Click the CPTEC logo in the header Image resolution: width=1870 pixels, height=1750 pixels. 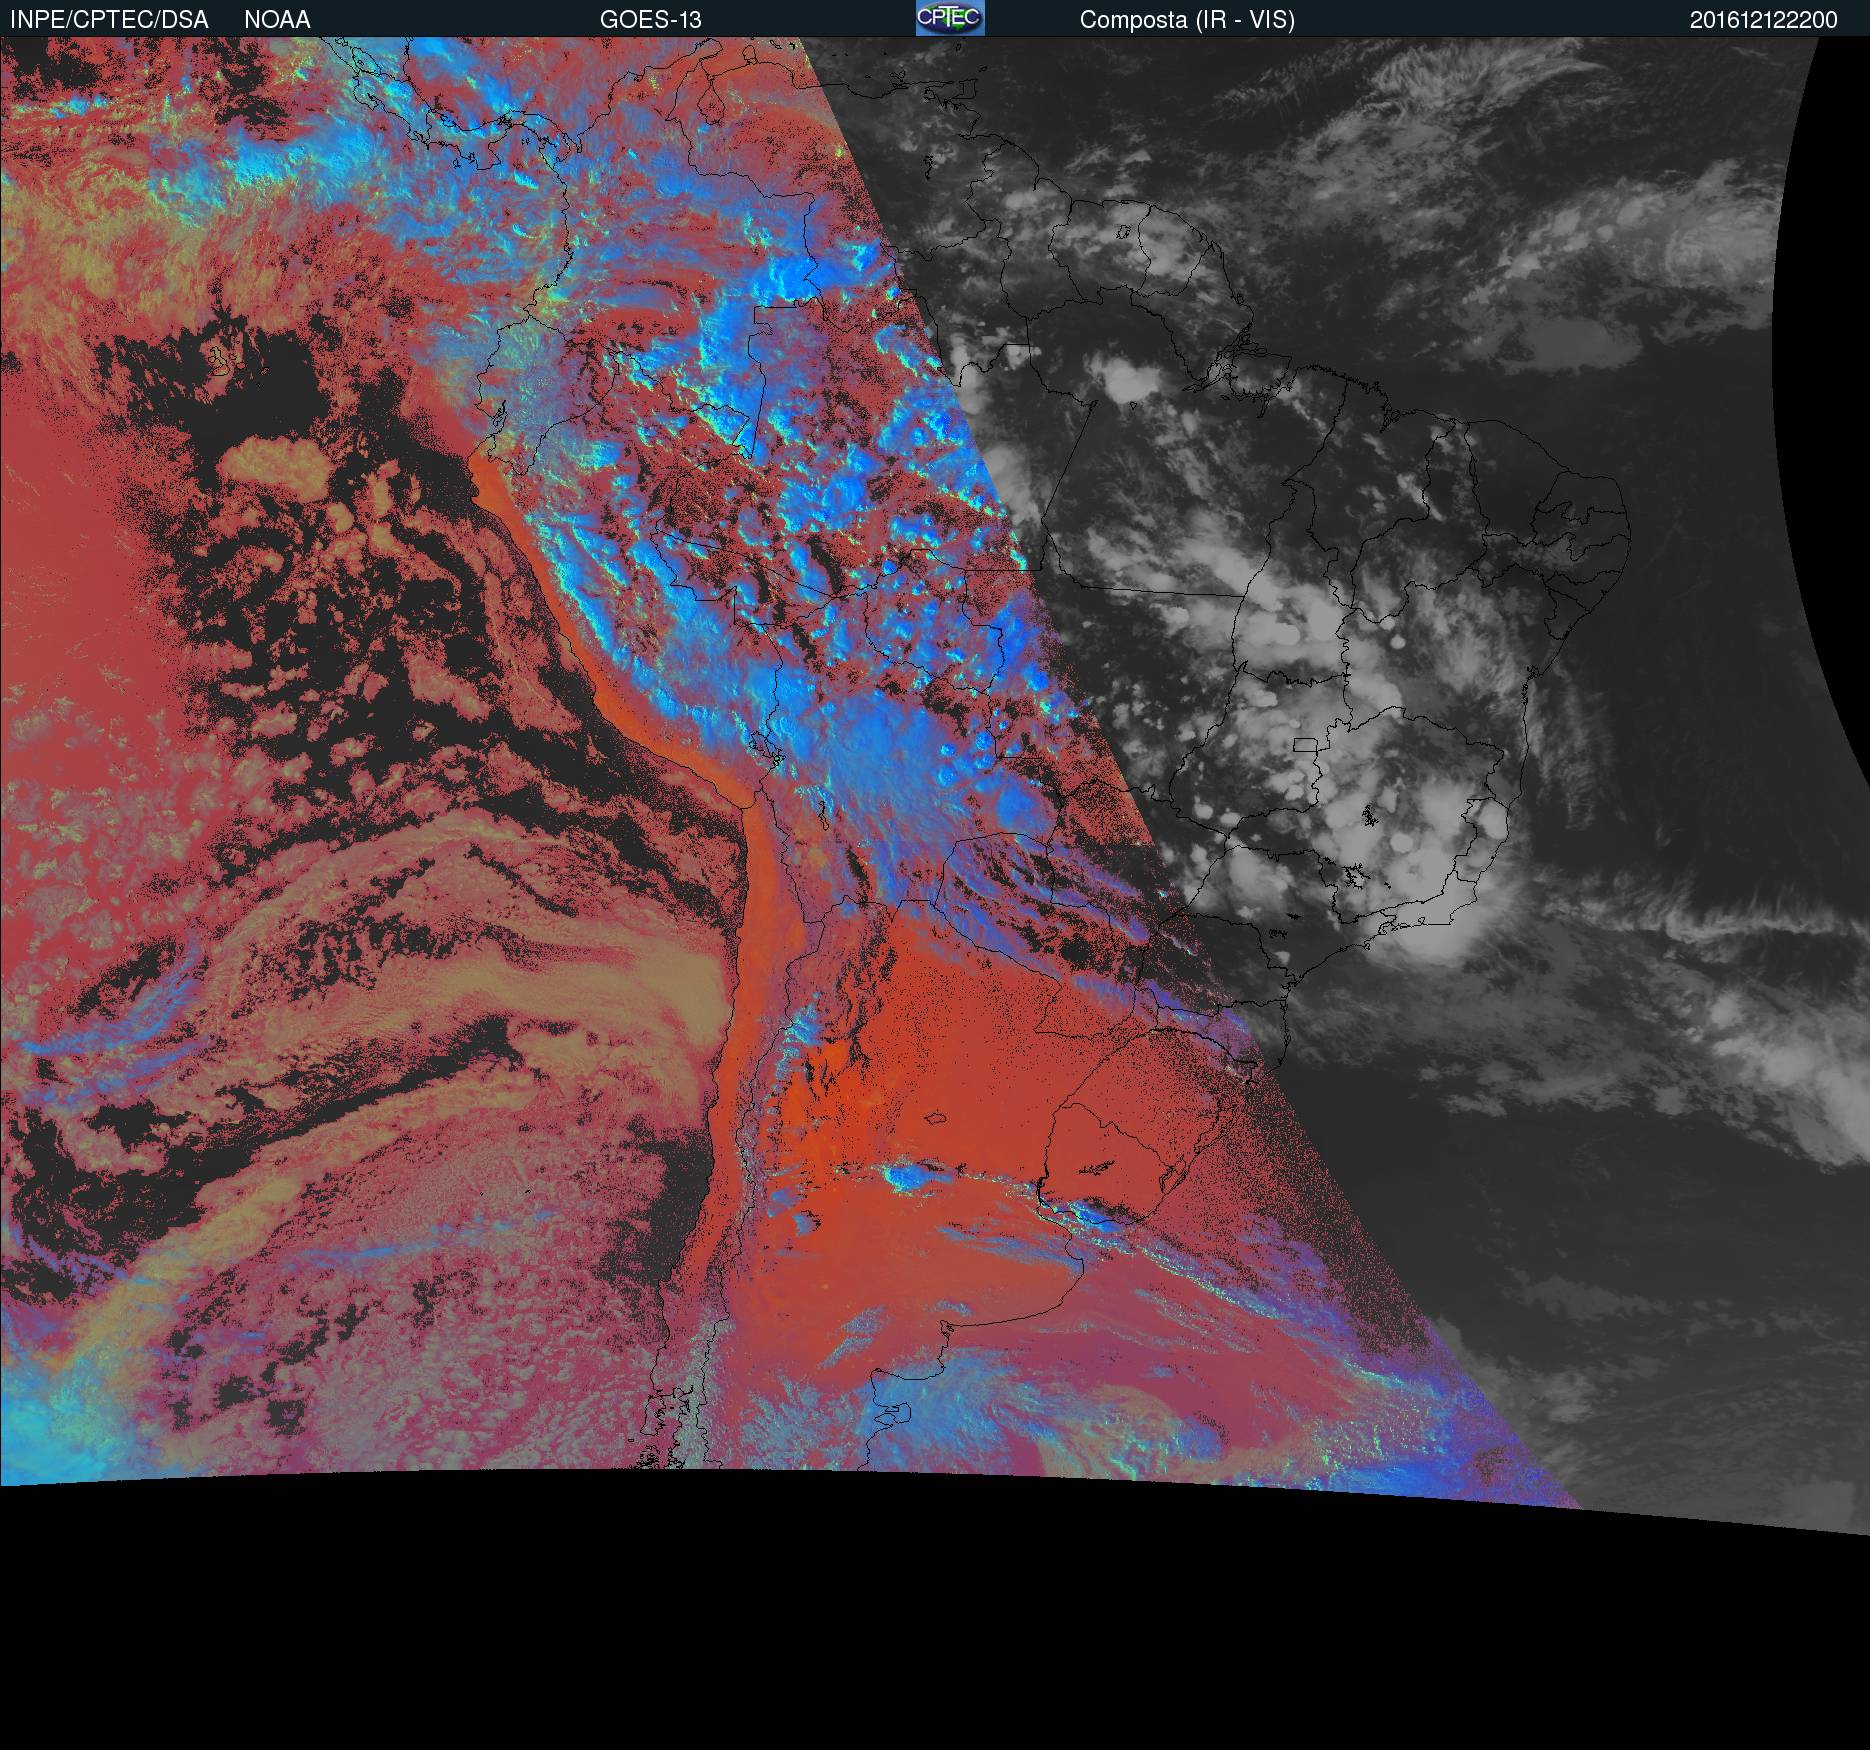(x=949, y=18)
